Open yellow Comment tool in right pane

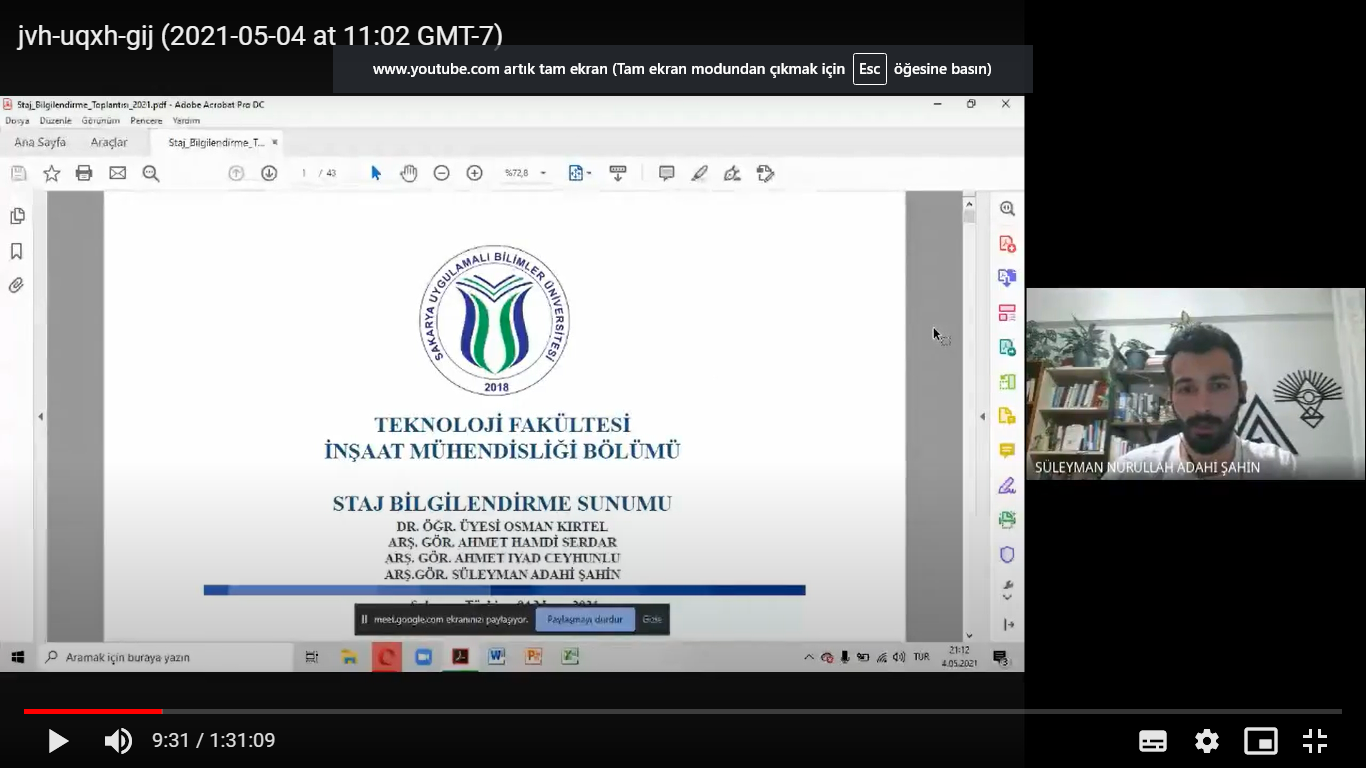tap(1007, 451)
